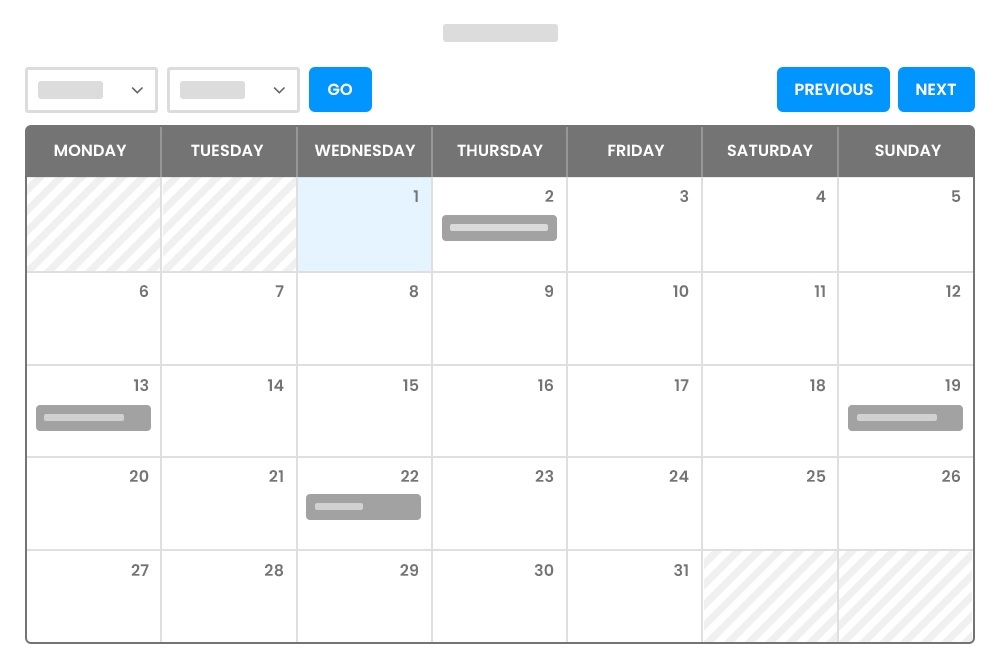The width and height of the screenshot is (1000, 667).
Task: Select the highlighted date cell for Wednesday the 1st
Action: [x=364, y=224]
